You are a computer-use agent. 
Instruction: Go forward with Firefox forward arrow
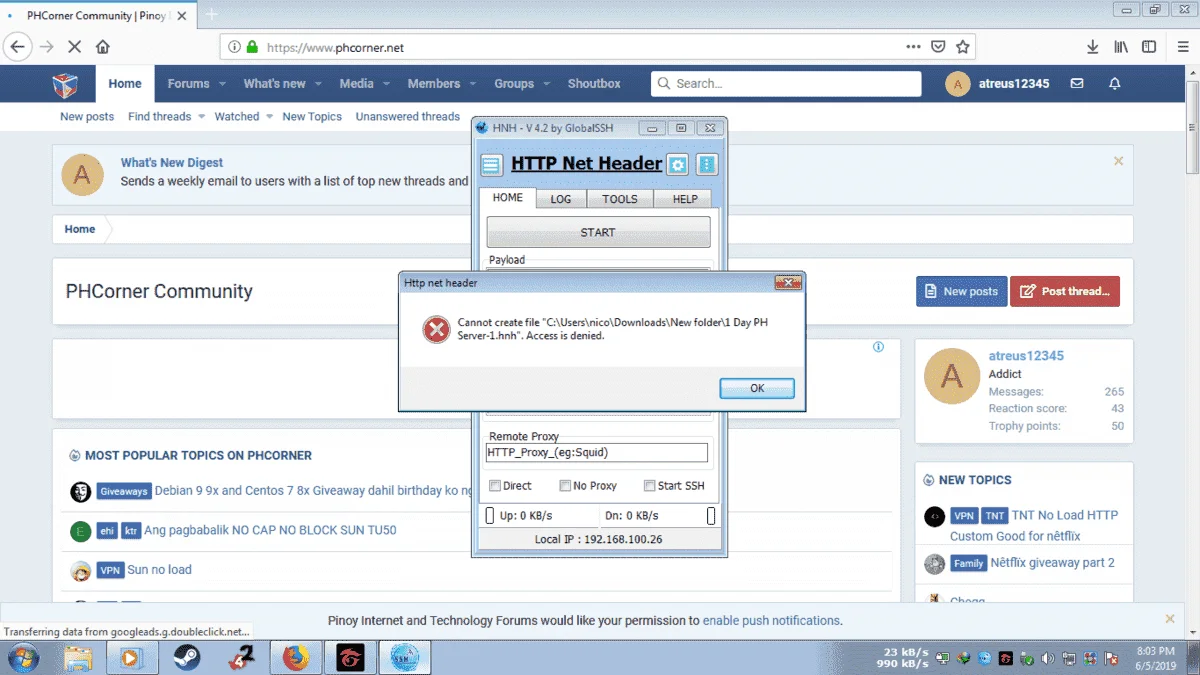point(47,47)
